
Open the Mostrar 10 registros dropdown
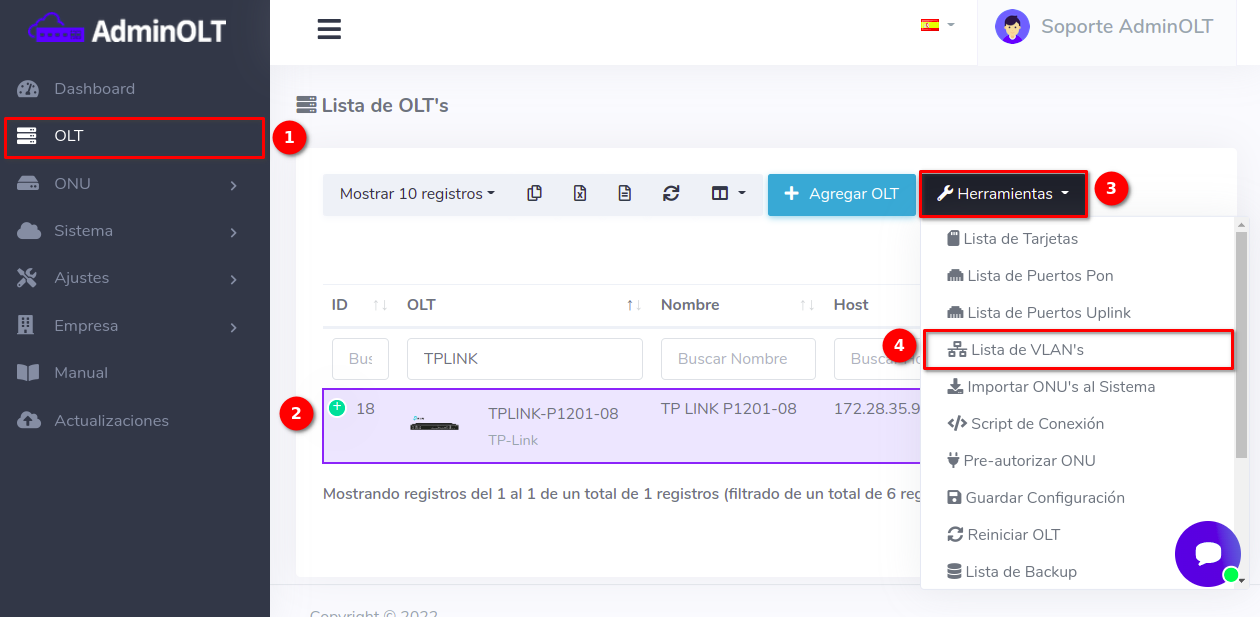pyautogui.click(x=417, y=194)
